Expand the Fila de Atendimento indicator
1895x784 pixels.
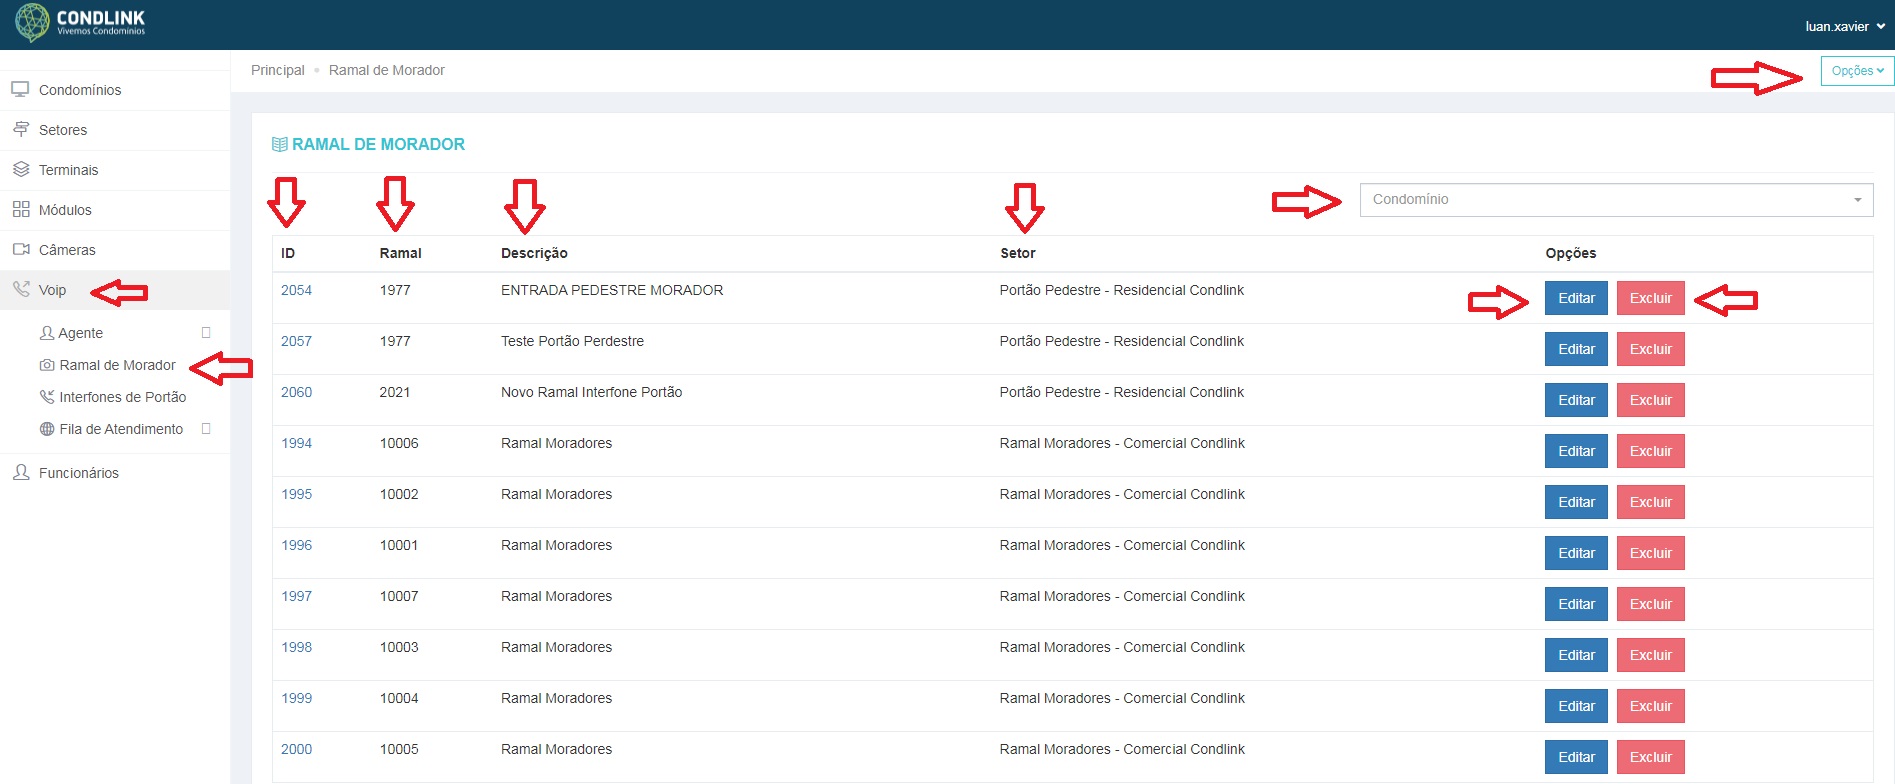tap(206, 429)
